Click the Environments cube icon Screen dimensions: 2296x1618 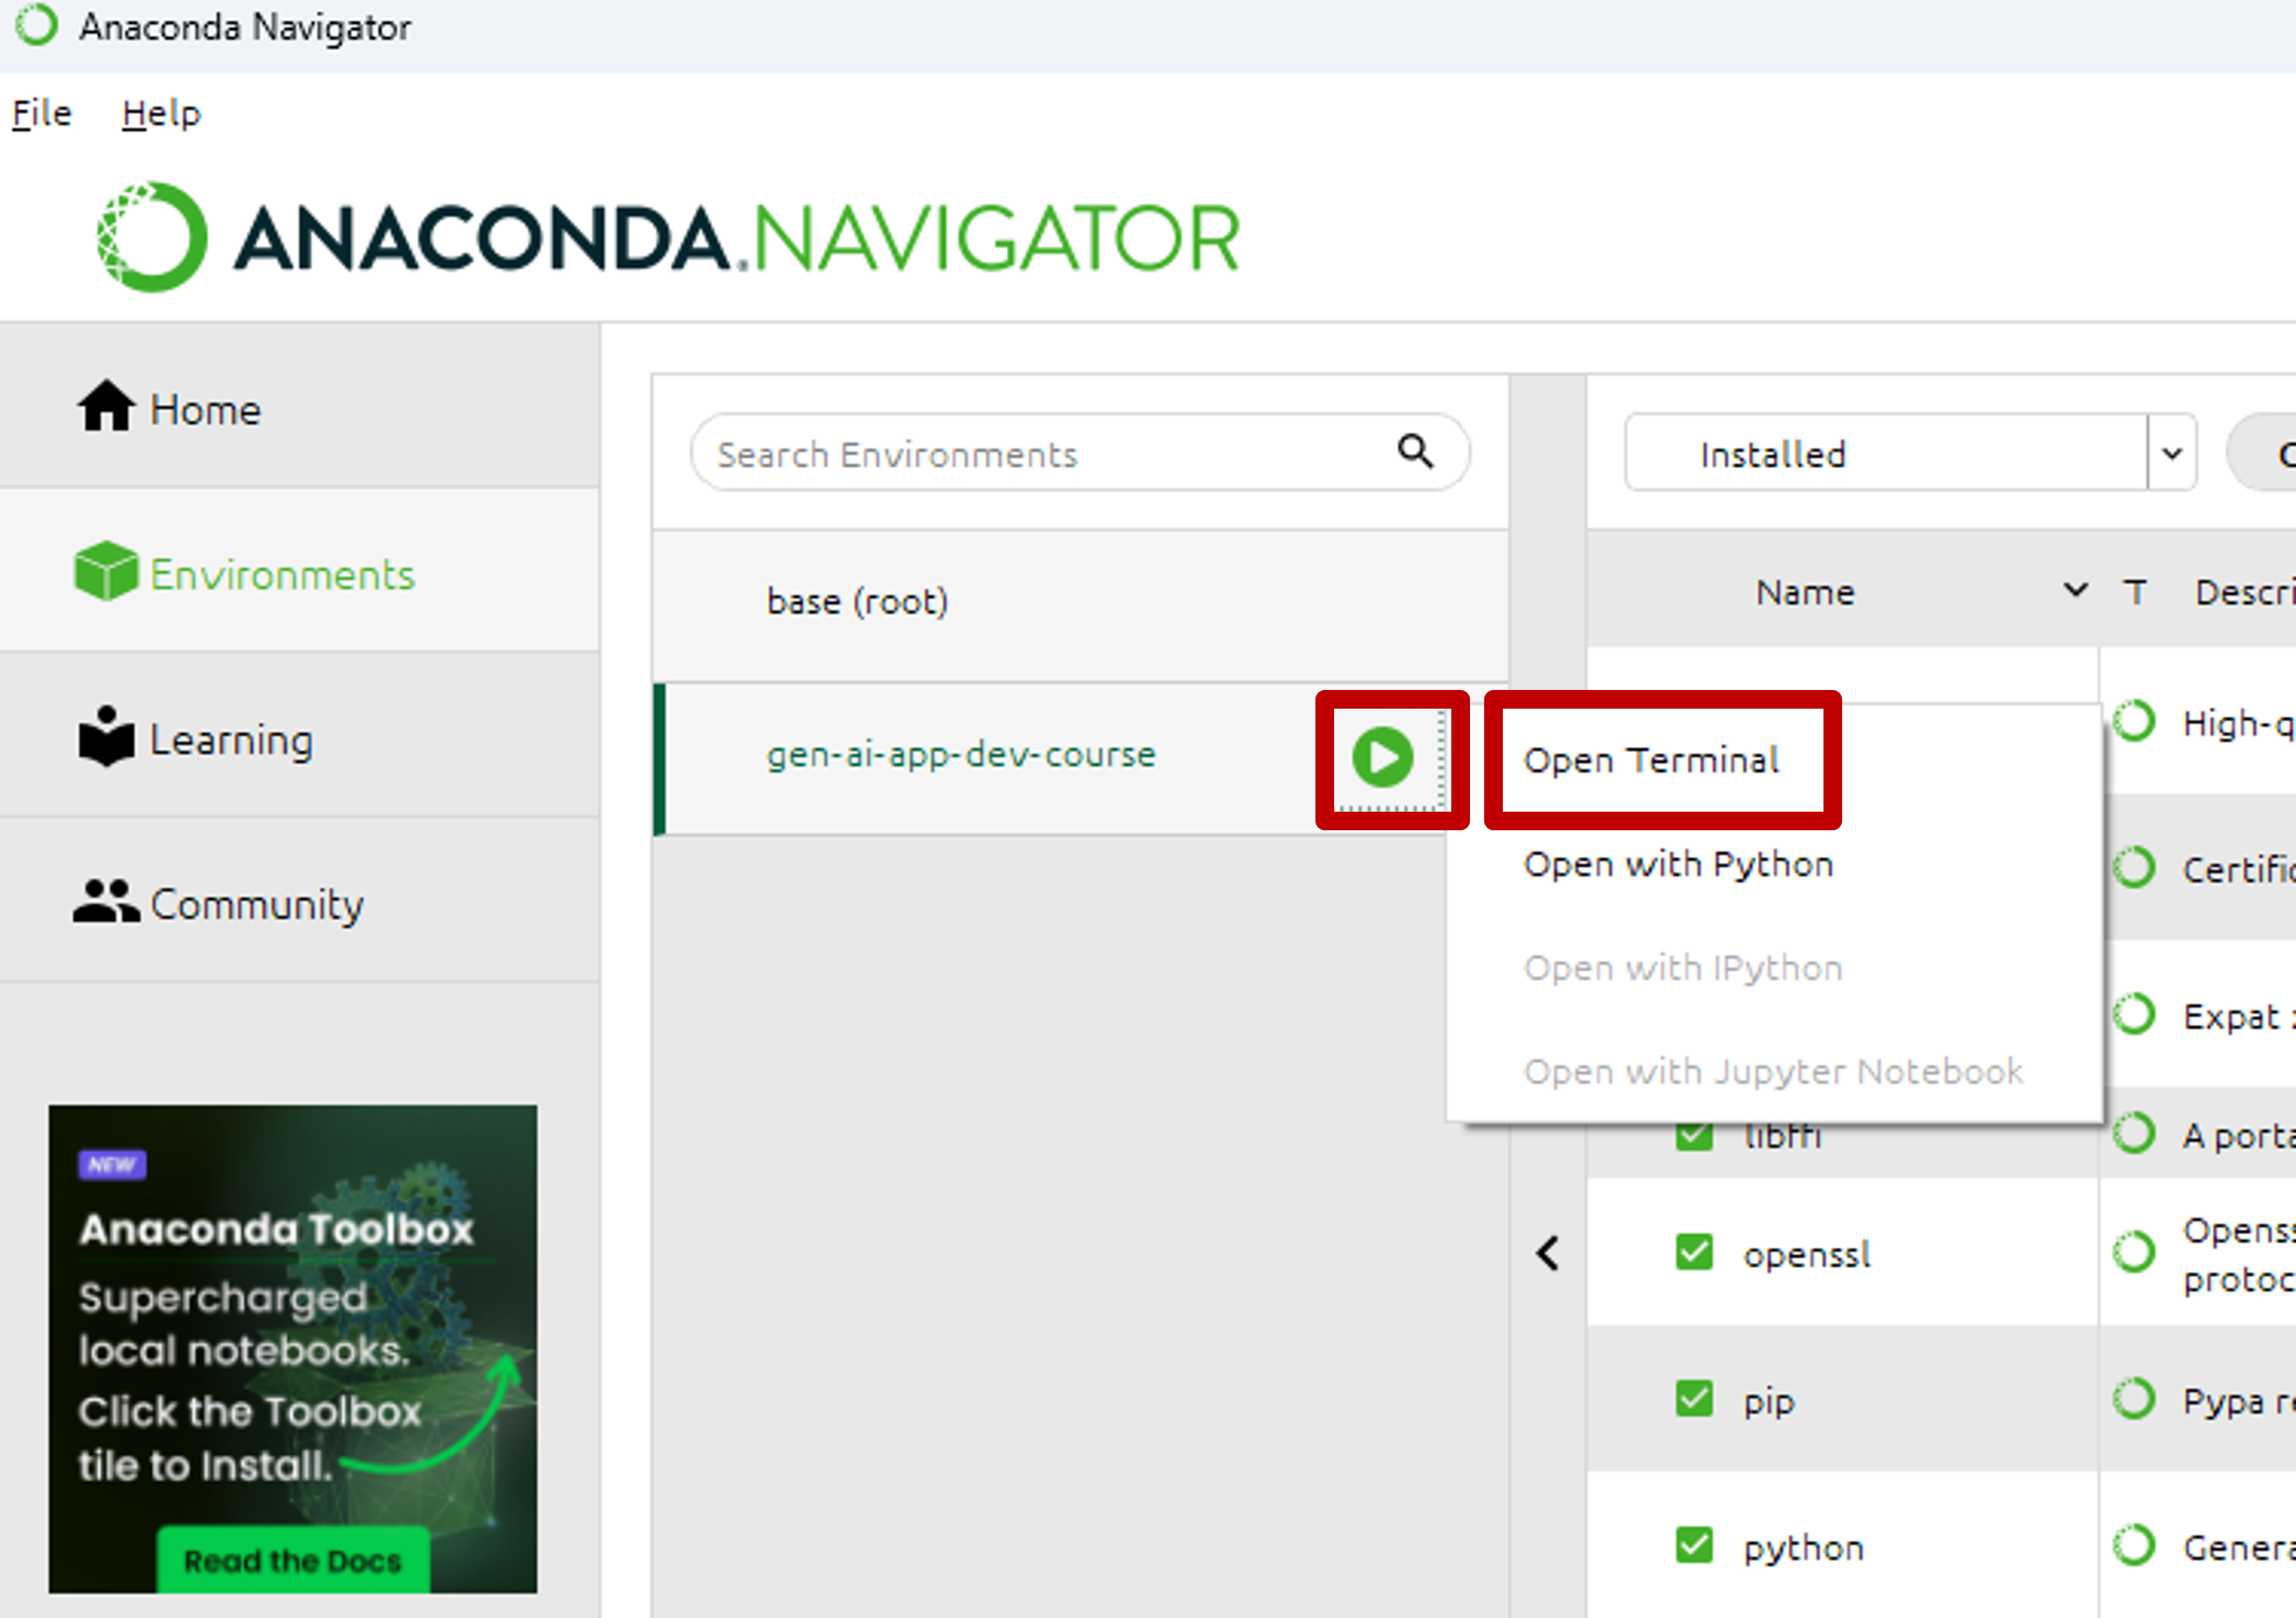(x=98, y=571)
